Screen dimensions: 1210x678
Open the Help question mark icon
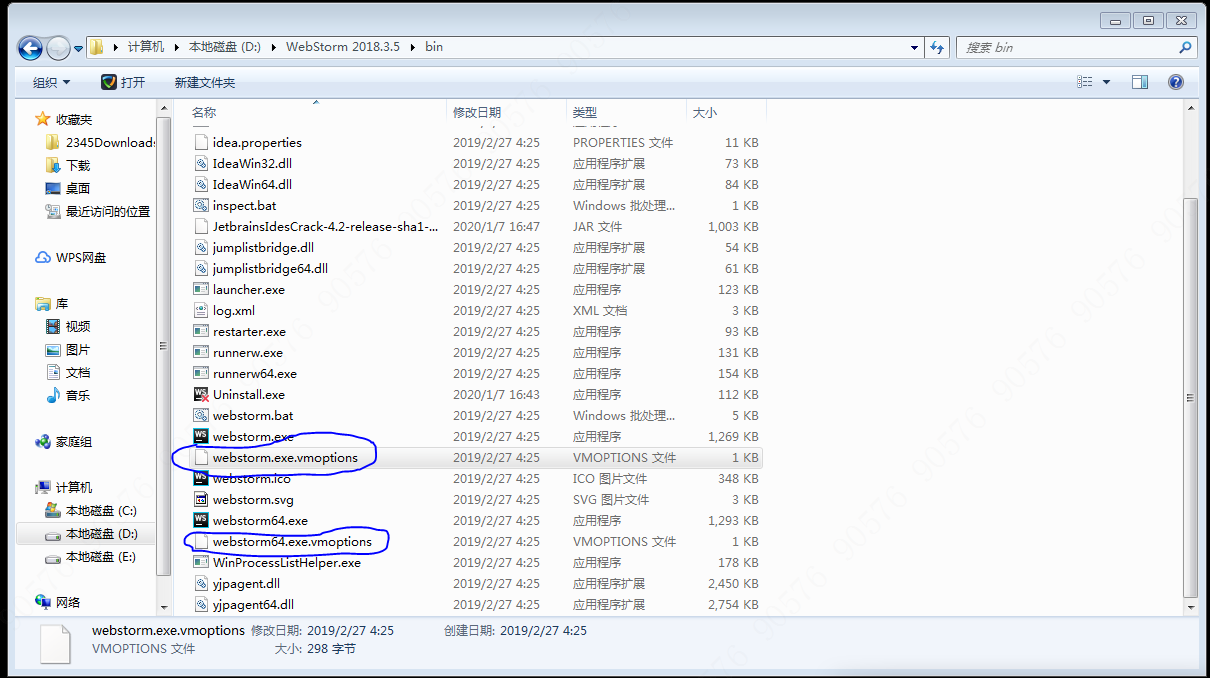[1176, 82]
